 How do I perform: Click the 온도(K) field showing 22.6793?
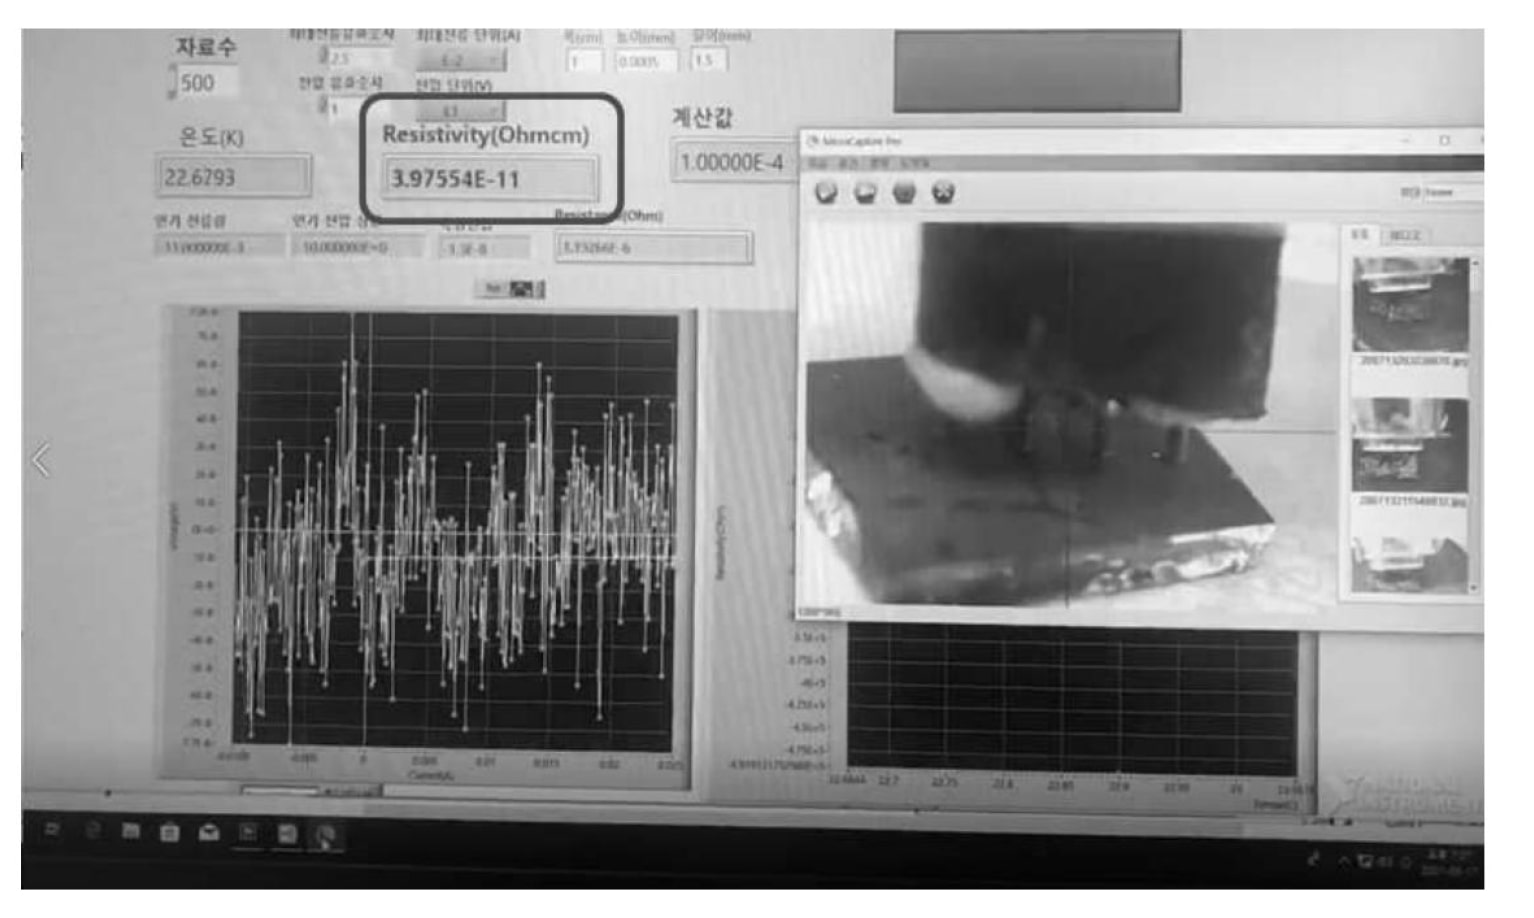click(x=233, y=177)
